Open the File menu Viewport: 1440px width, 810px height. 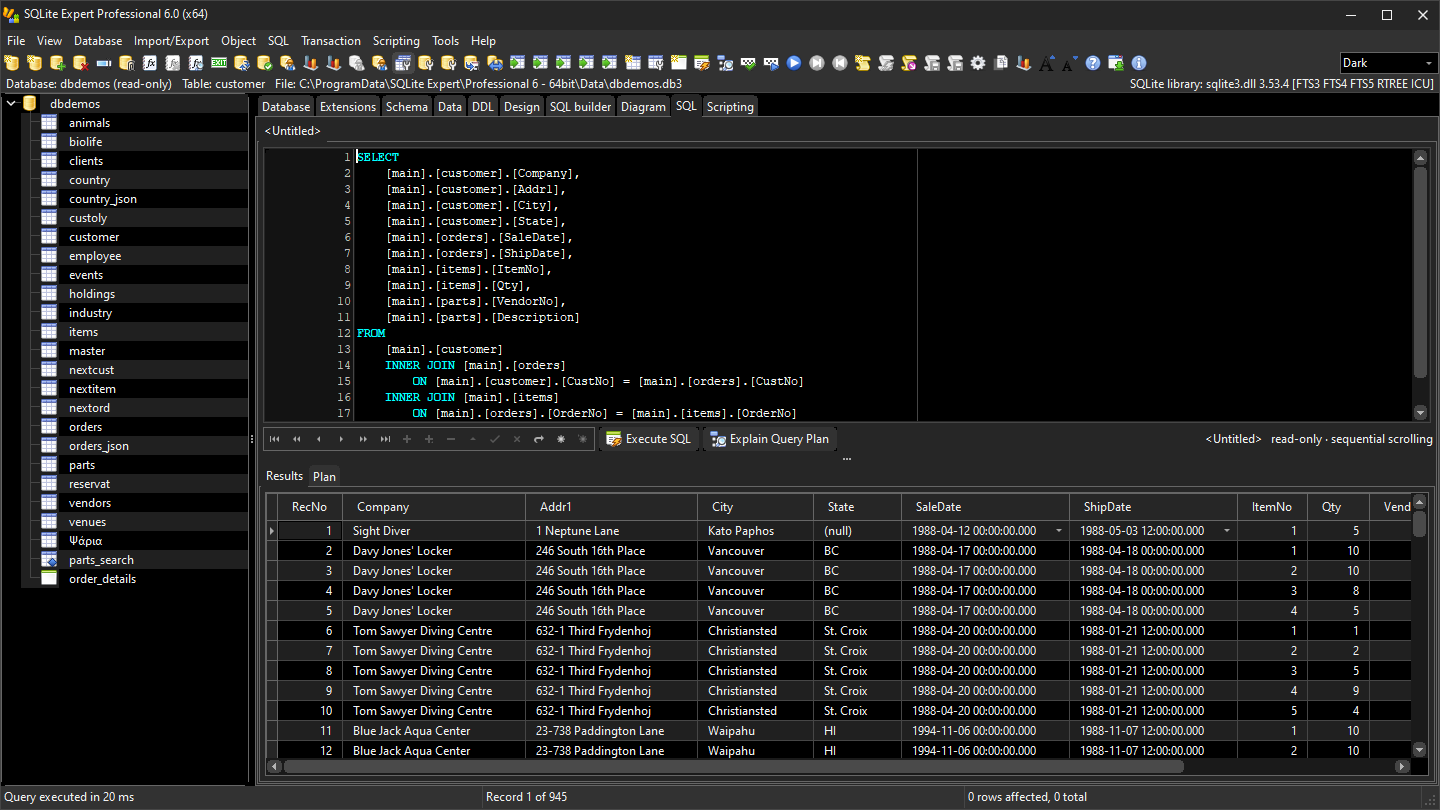tap(16, 41)
